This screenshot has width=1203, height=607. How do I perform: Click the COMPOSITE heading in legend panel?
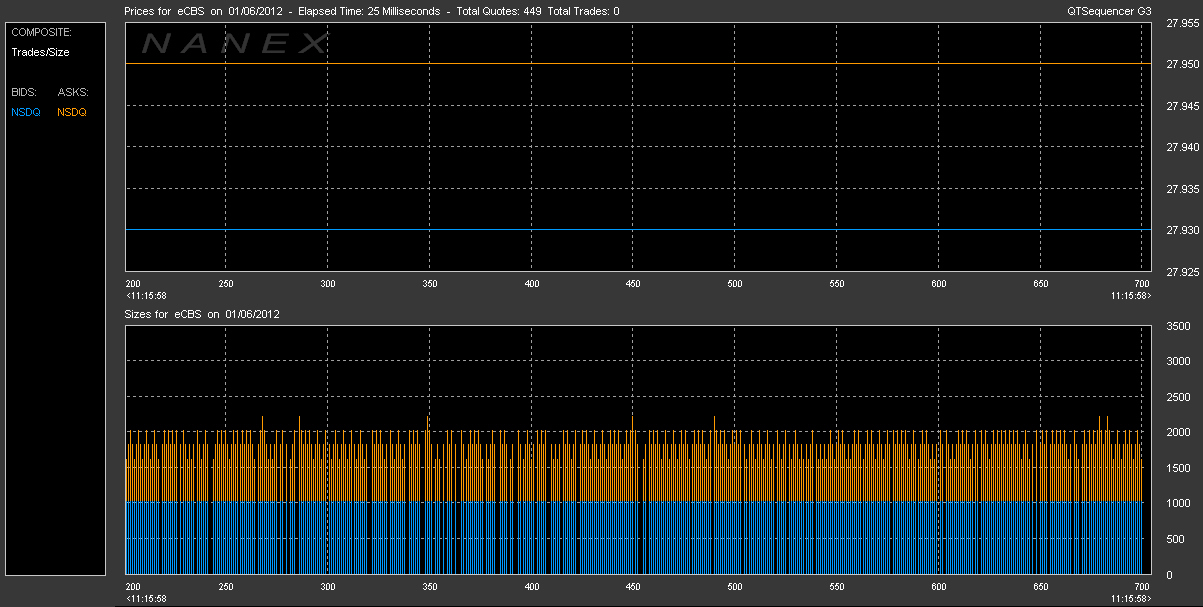(x=41, y=32)
